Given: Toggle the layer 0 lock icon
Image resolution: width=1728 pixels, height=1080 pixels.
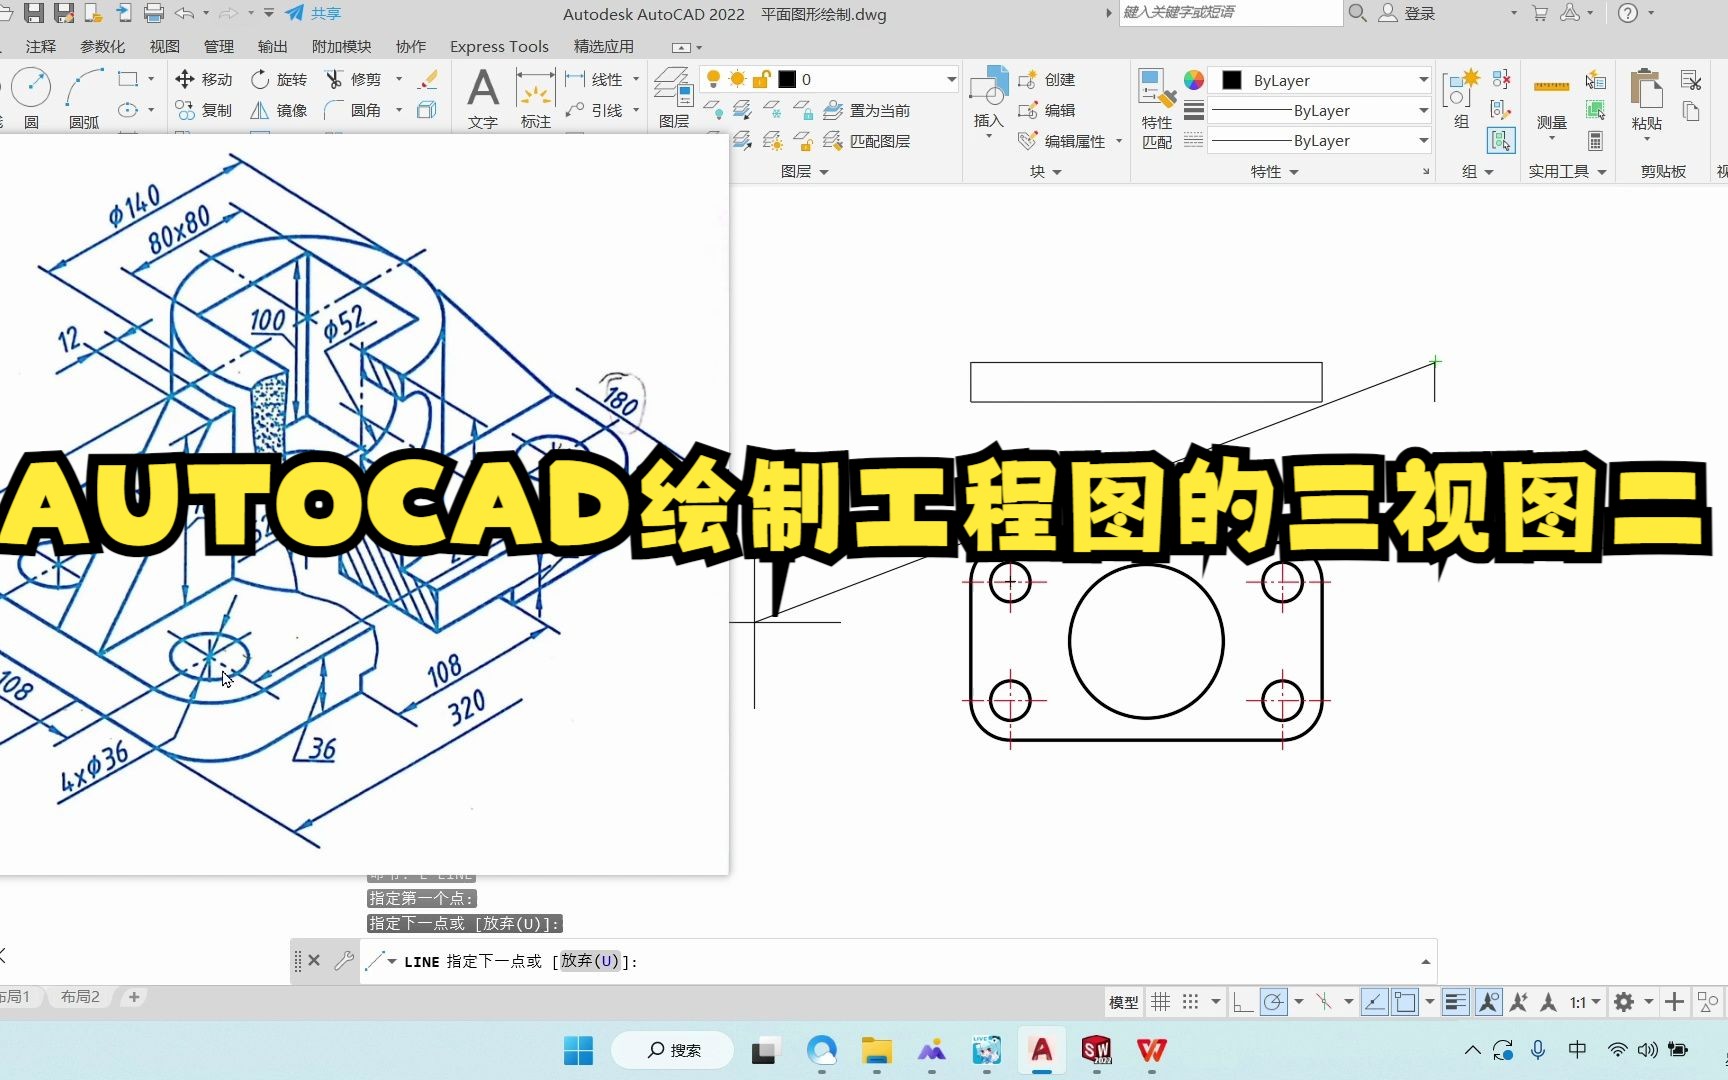Looking at the screenshot, I should pyautogui.click(x=761, y=79).
